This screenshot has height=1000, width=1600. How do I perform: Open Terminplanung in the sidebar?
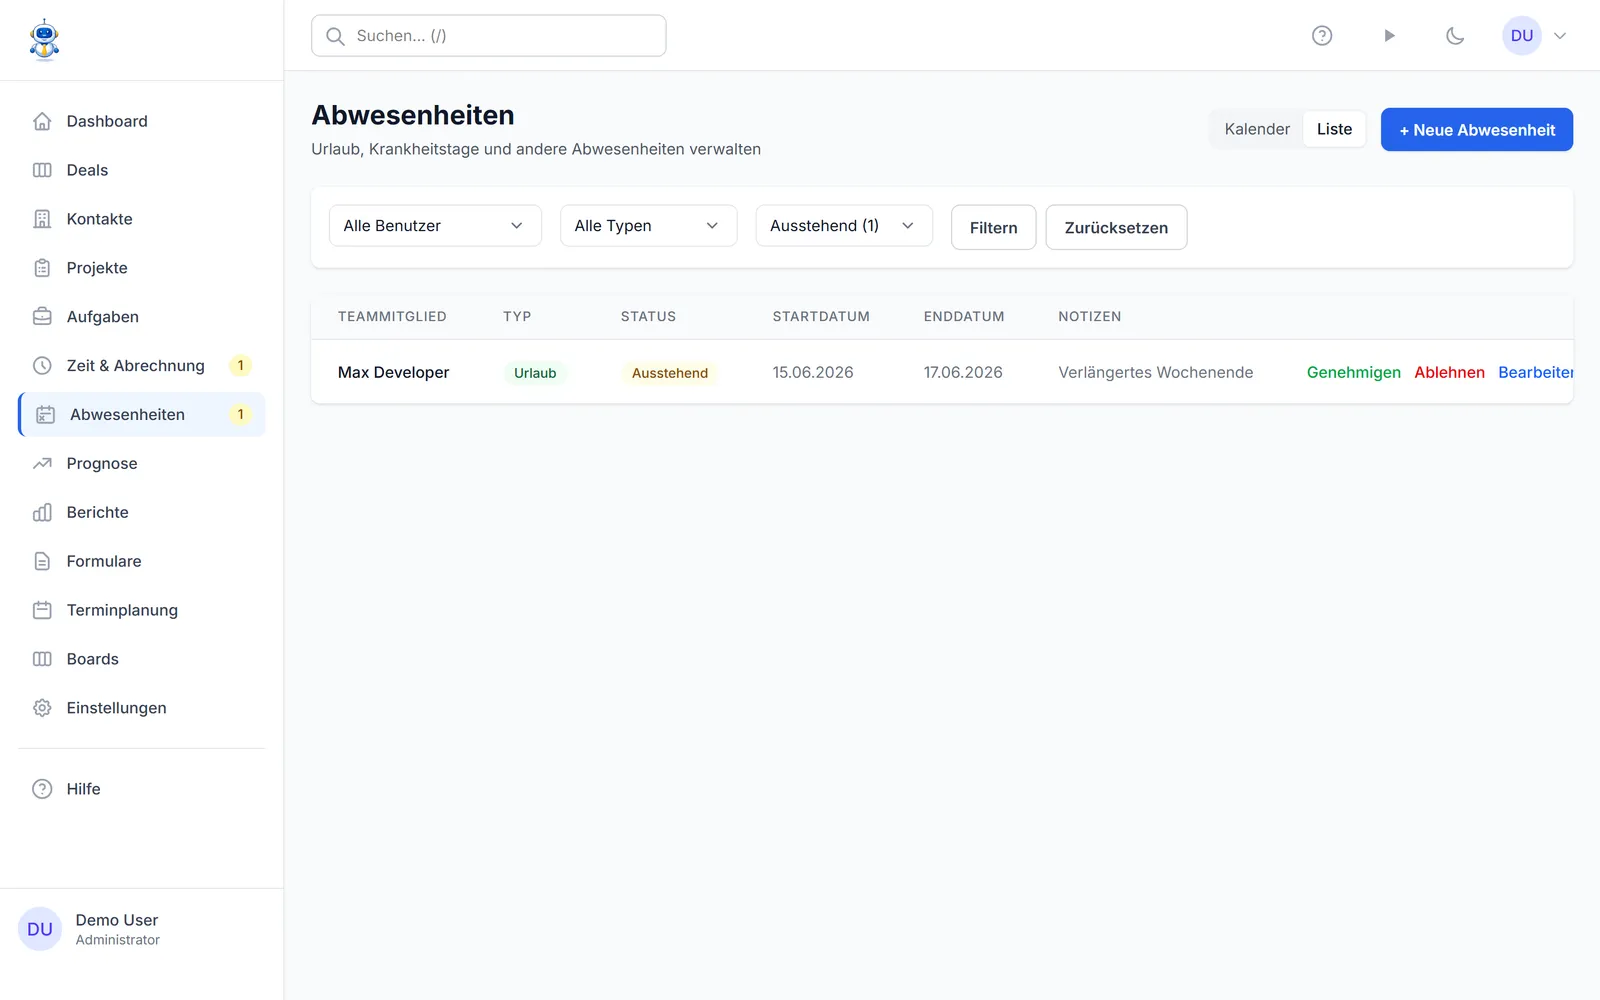click(142, 610)
